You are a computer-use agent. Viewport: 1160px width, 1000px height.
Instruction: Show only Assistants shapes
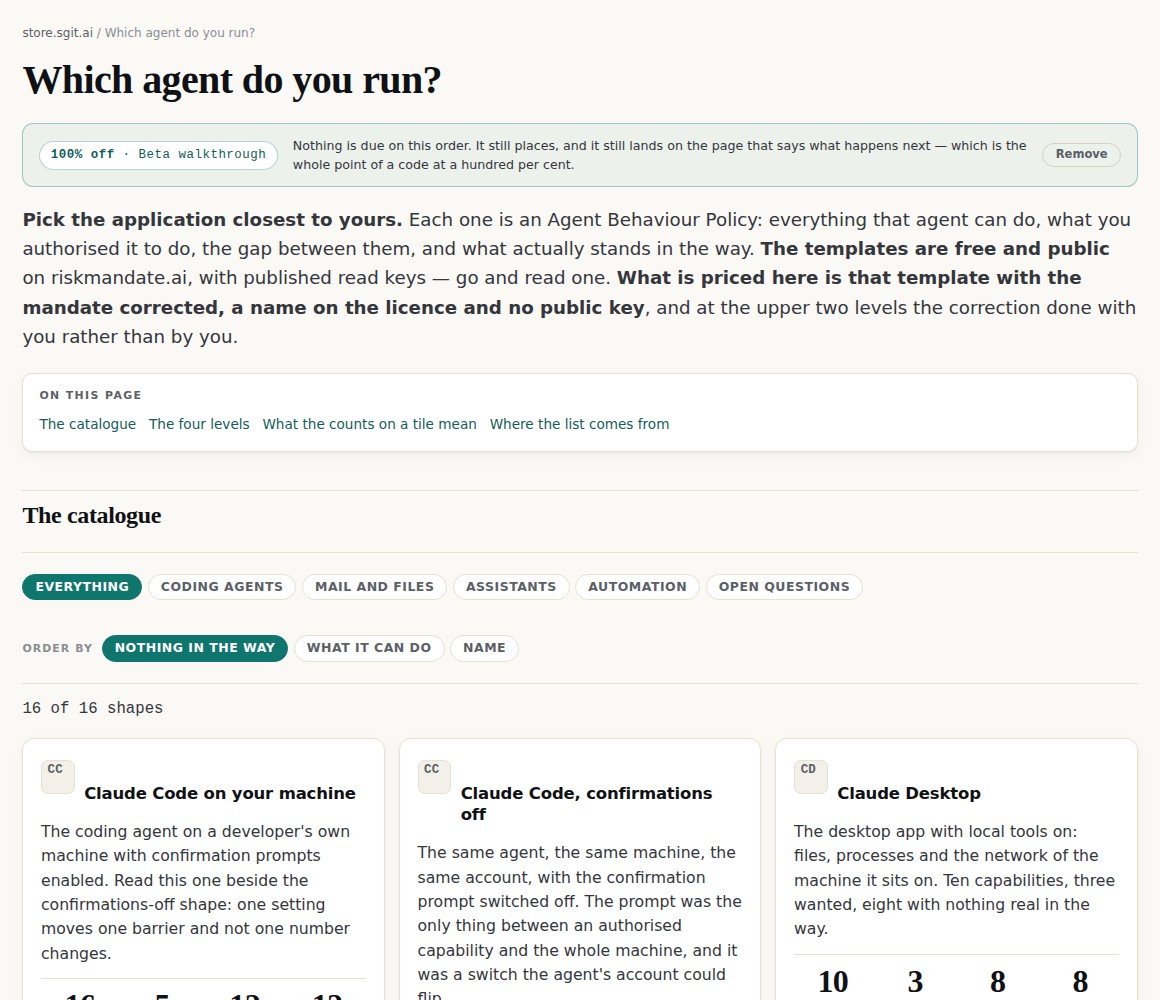point(511,587)
